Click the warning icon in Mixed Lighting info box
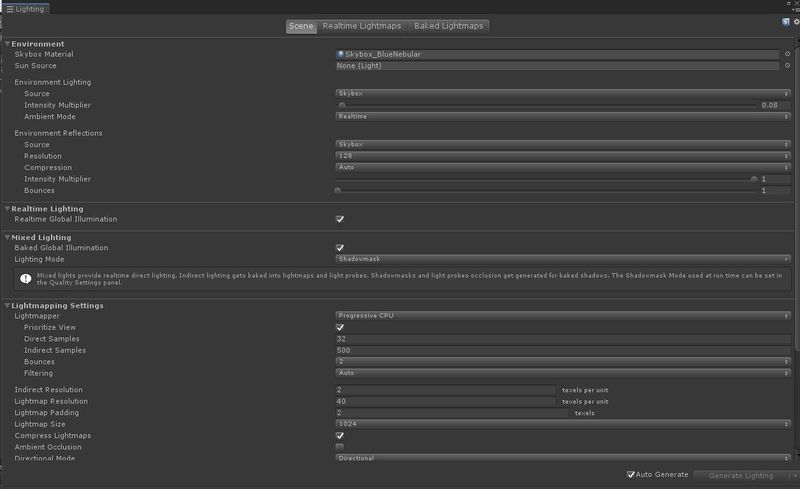The width and height of the screenshot is (800, 489). click(x=26, y=279)
